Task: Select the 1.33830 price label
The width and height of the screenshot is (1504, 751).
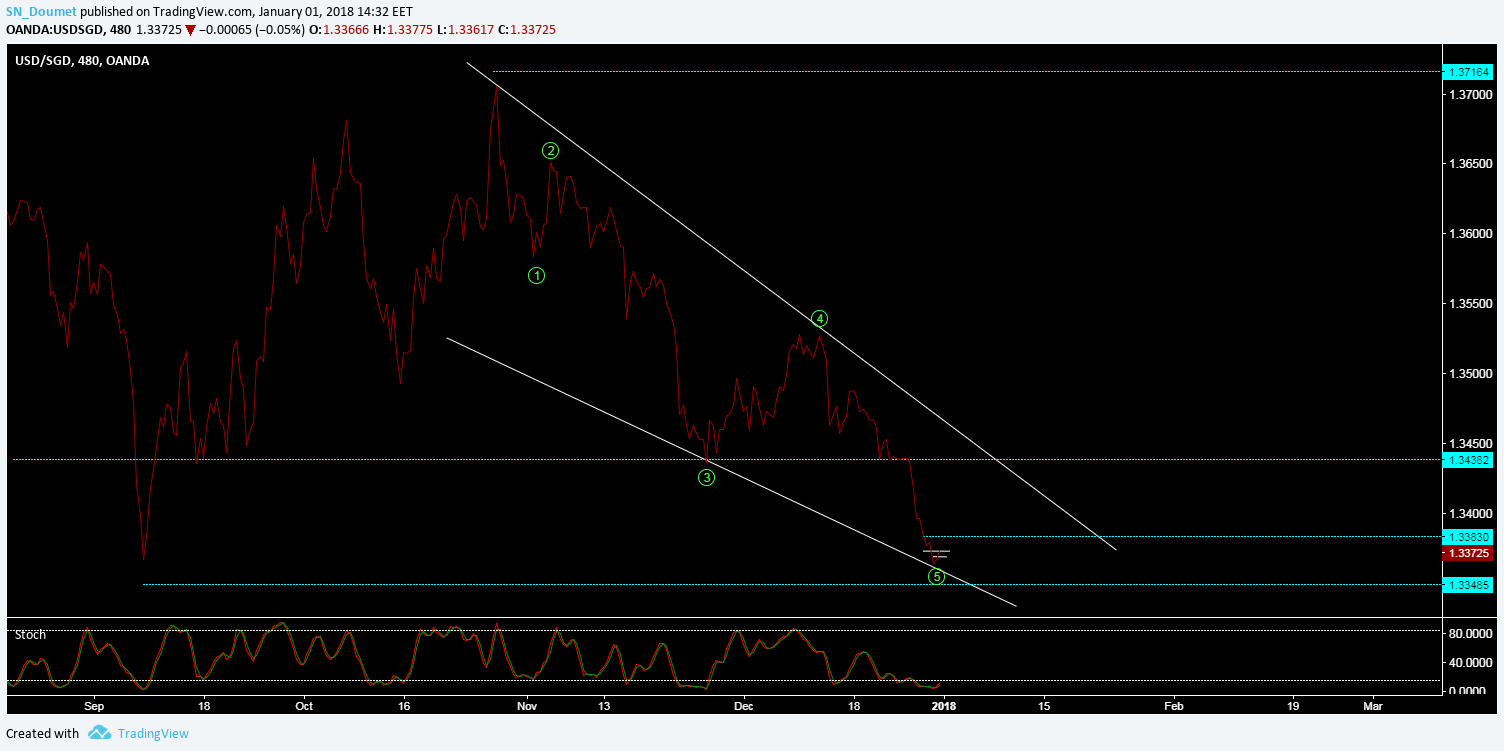Action: click(x=1469, y=537)
